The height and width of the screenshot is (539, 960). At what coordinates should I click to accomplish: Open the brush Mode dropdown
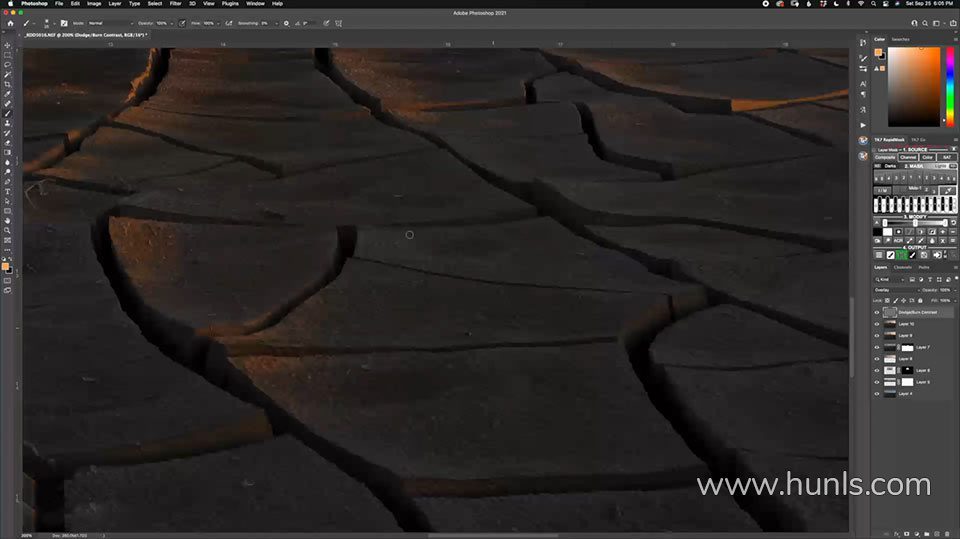(x=110, y=23)
